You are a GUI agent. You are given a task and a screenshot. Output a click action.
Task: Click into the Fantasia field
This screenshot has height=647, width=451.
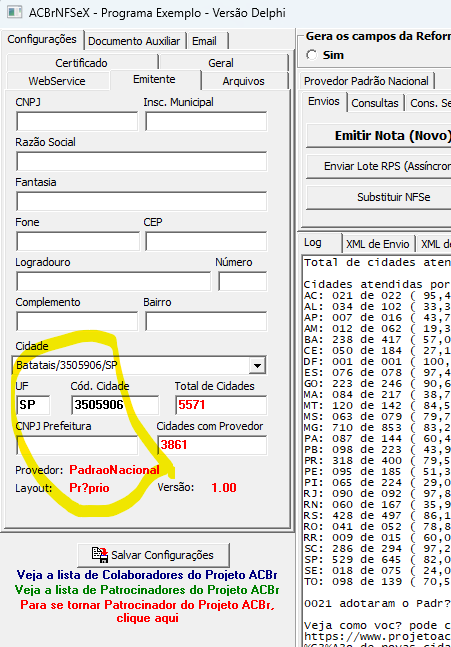(x=142, y=202)
